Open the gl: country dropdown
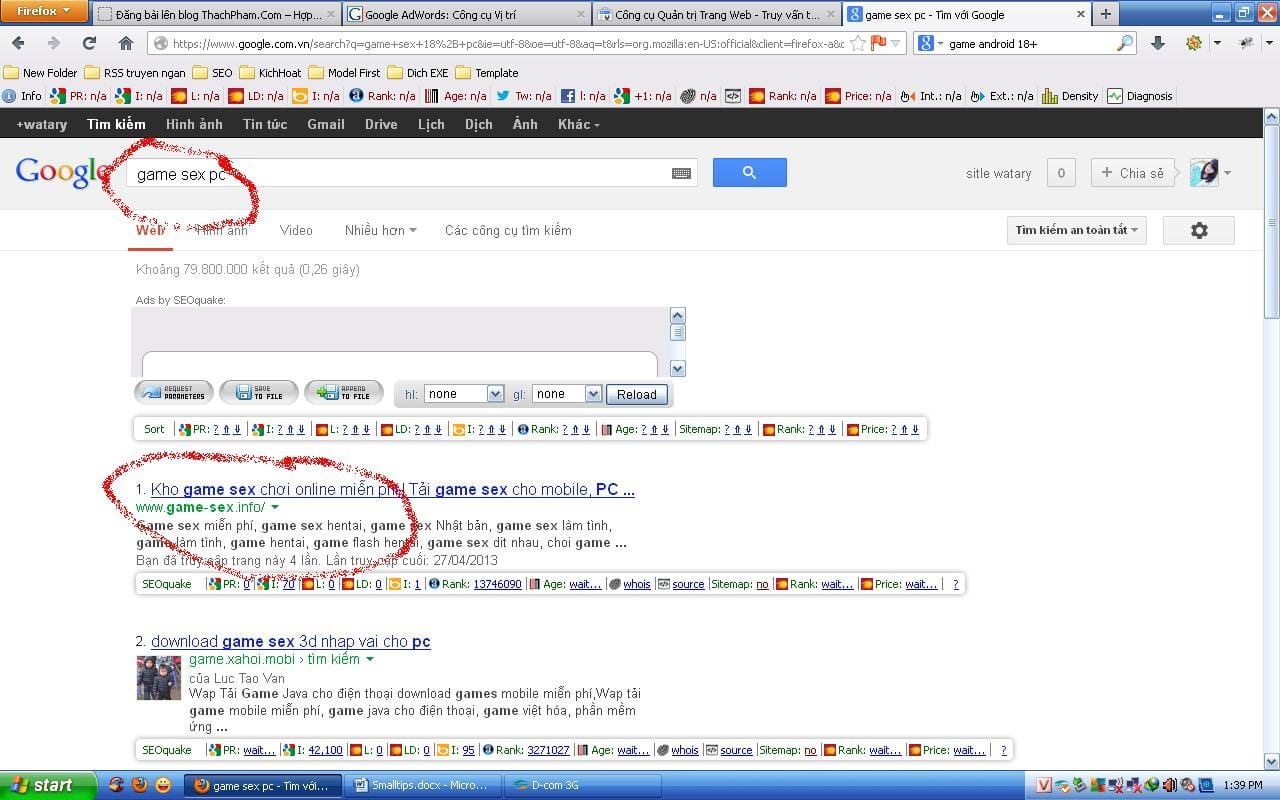Image resolution: width=1280 pixels, height=800 pixels. 567,394
